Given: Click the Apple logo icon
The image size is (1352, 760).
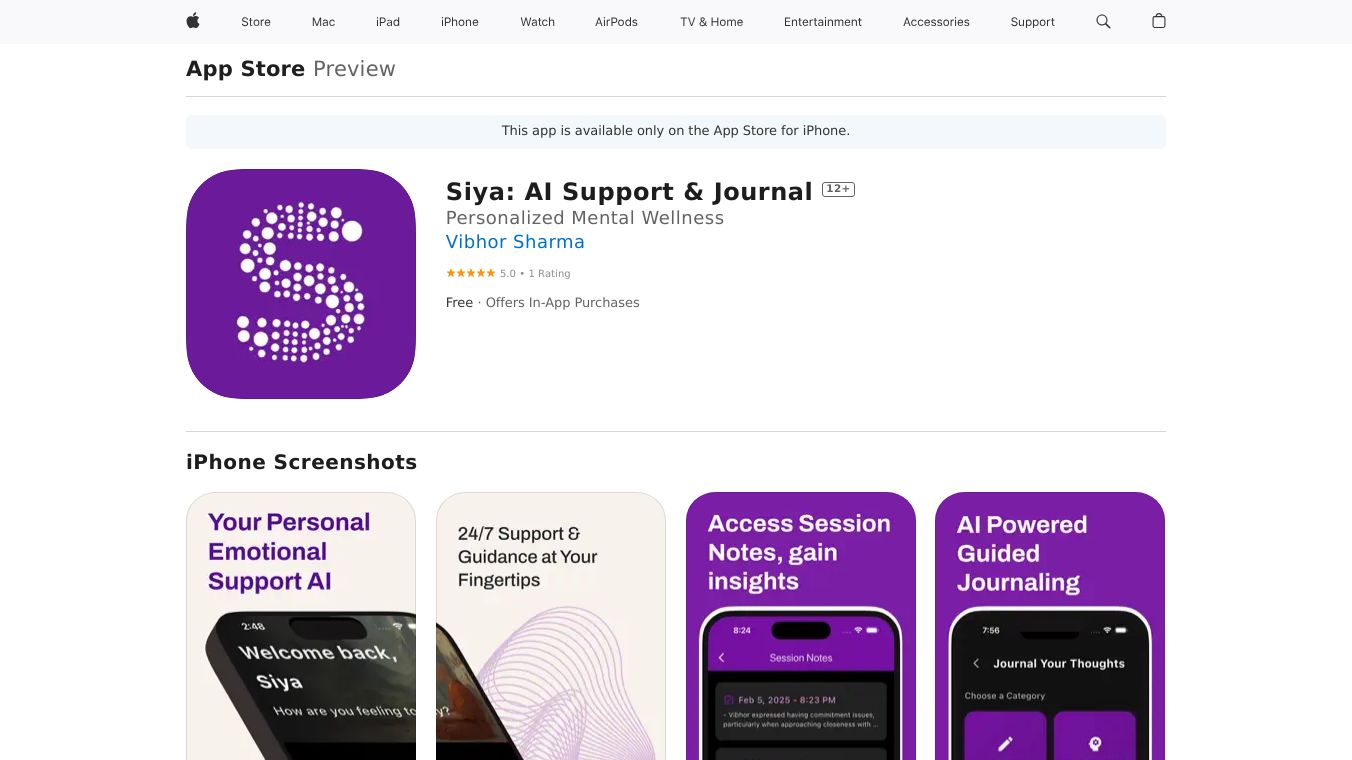Looking at the screenshot, I should [193, 21].
